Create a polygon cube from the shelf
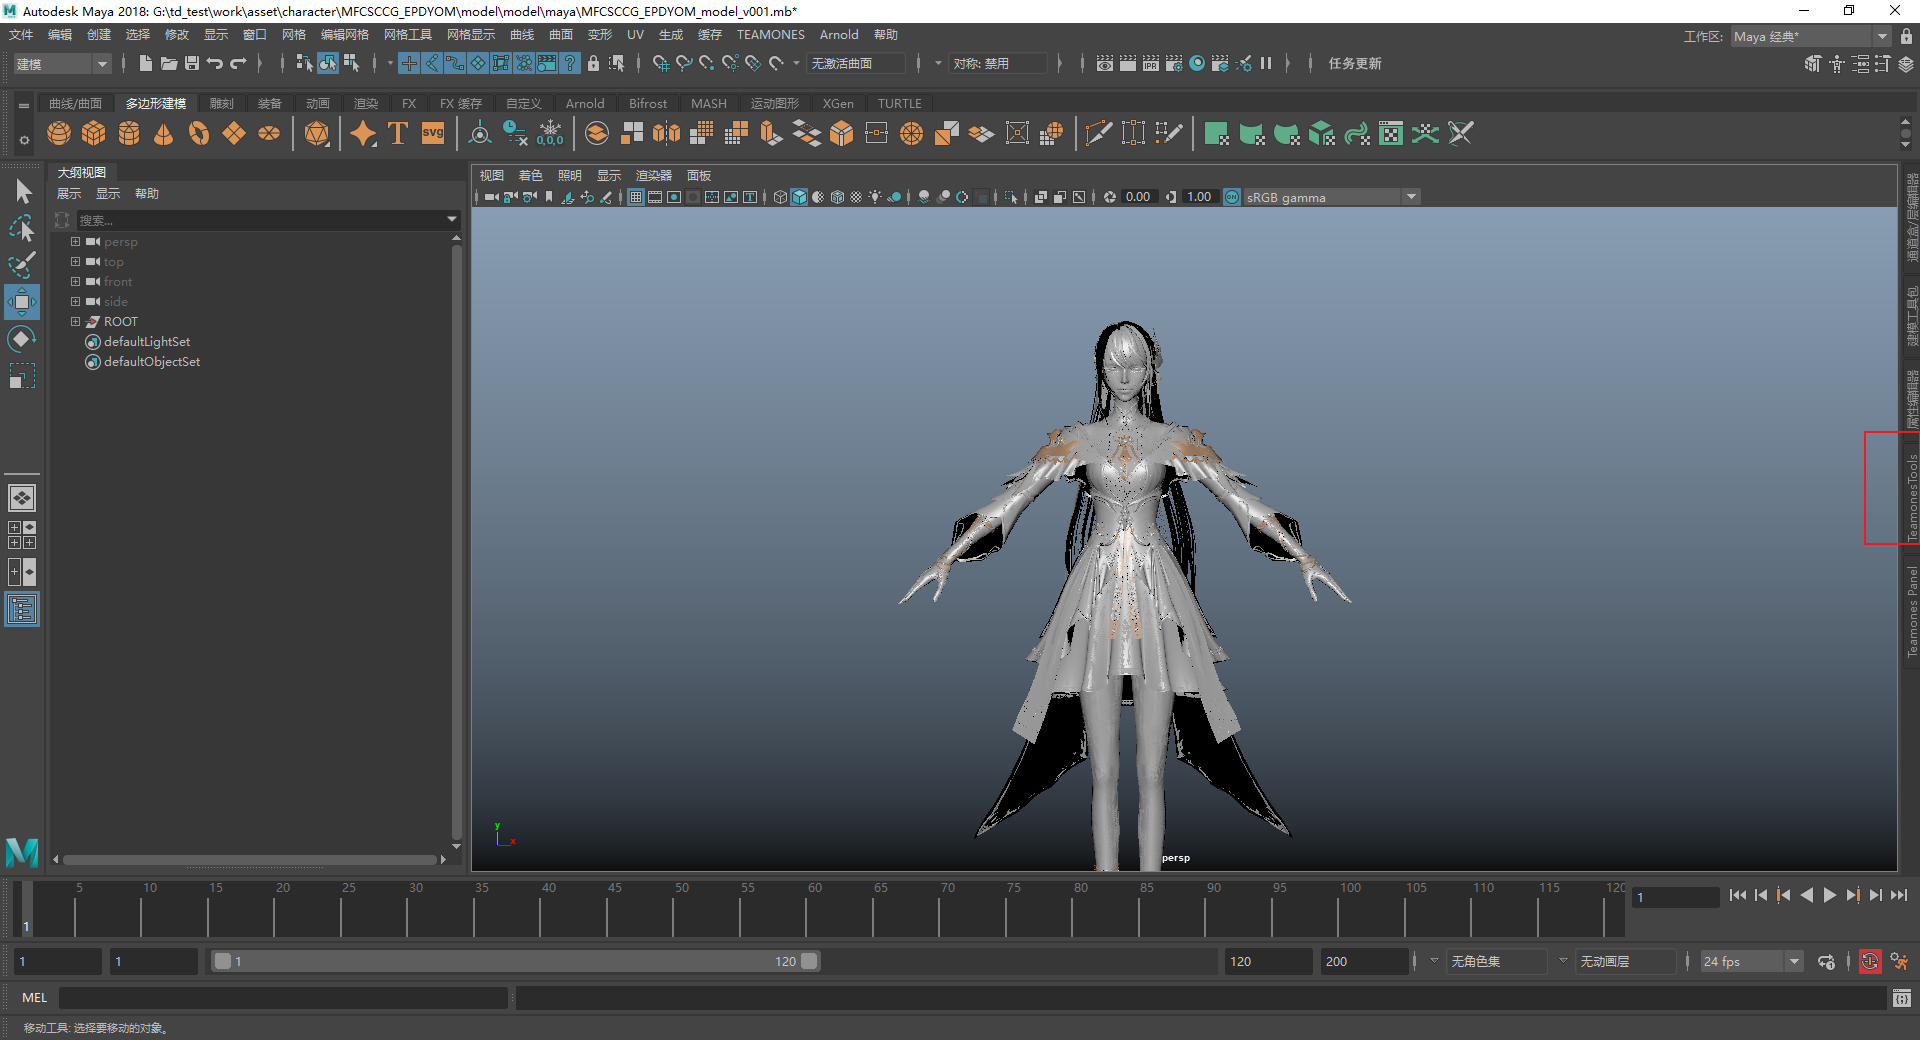The height and width of the screenshot is (1040, 1920). (94, 133)
